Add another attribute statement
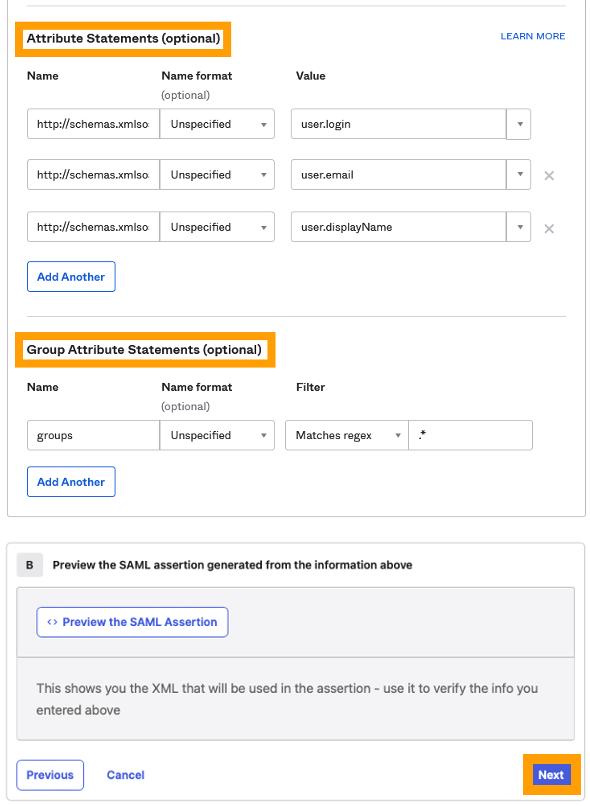The height and width of the screenshot is (806, 590). [71, 277]
